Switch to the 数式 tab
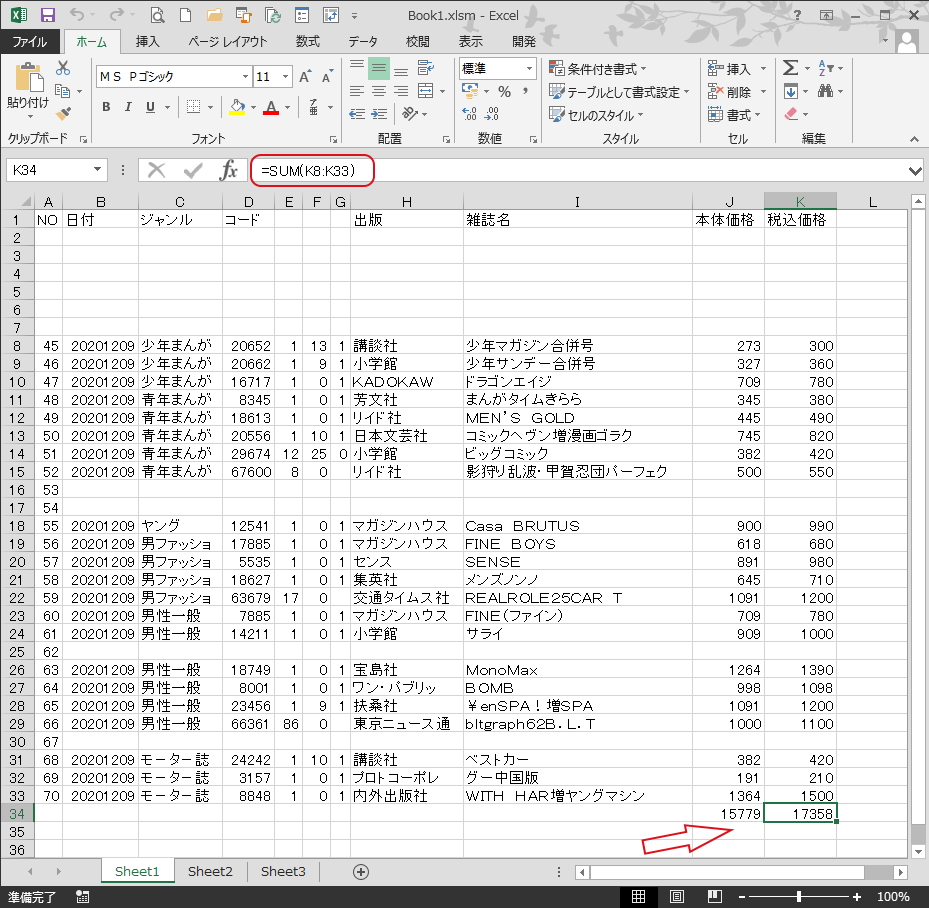The width and height of the screenshot is (929, 908). click(x=308, y=41)
